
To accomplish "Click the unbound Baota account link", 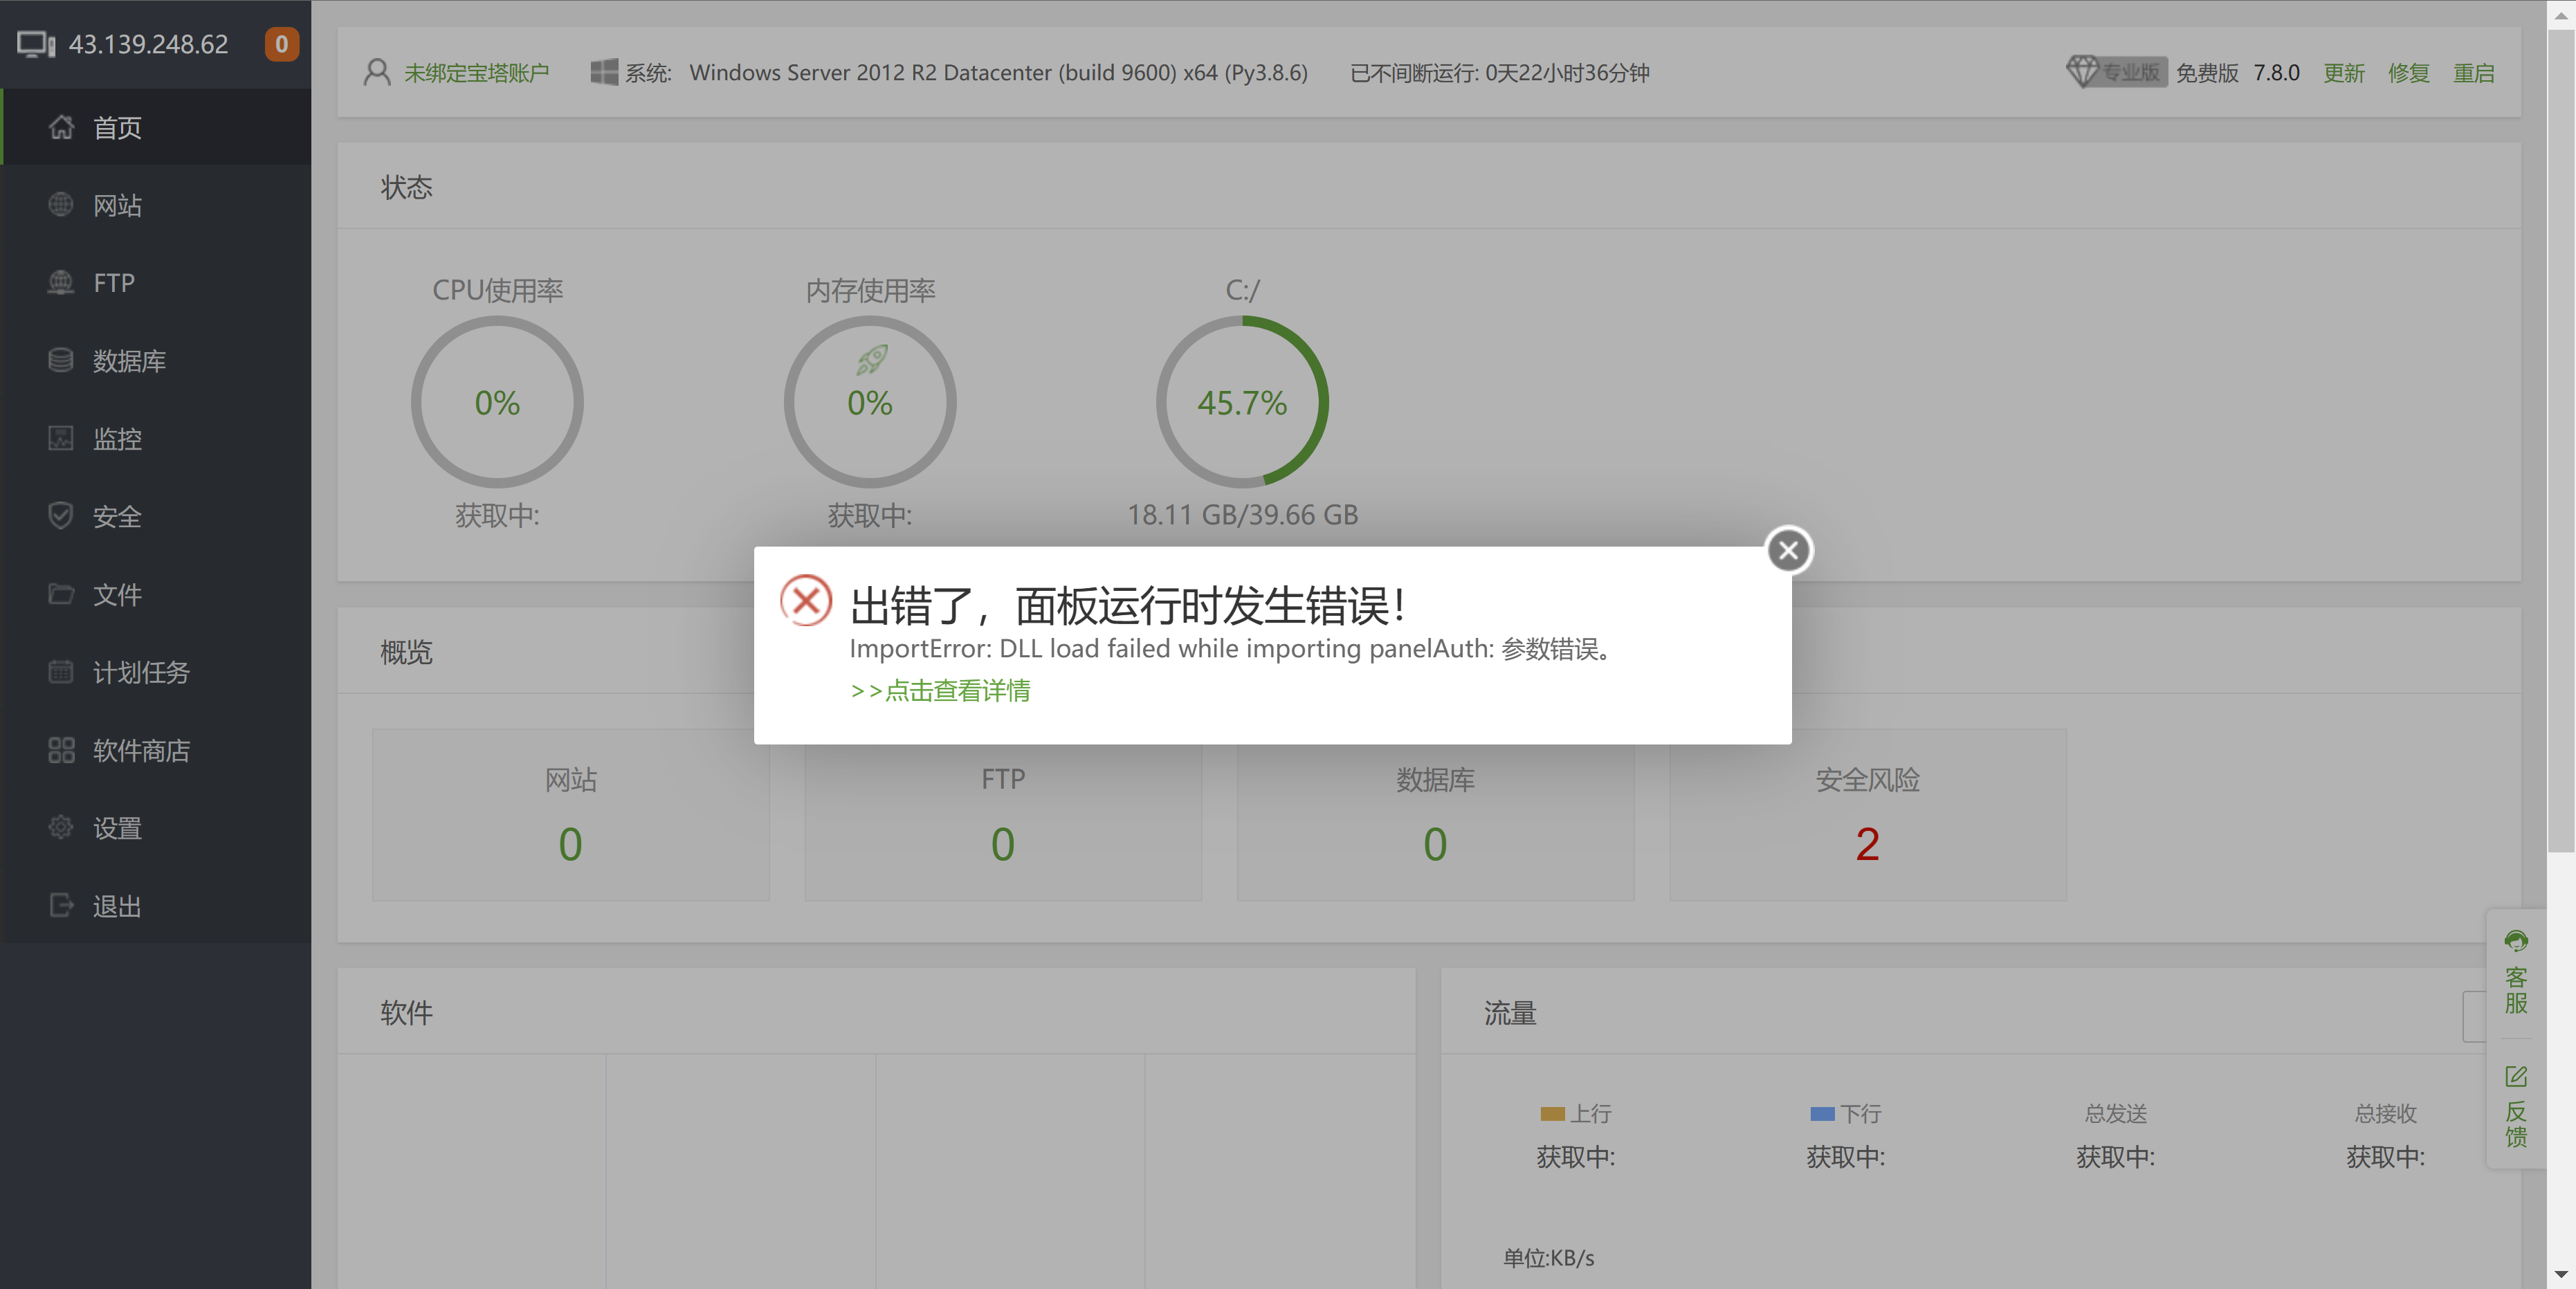I will pyautogui.click(x=476, y=73).
